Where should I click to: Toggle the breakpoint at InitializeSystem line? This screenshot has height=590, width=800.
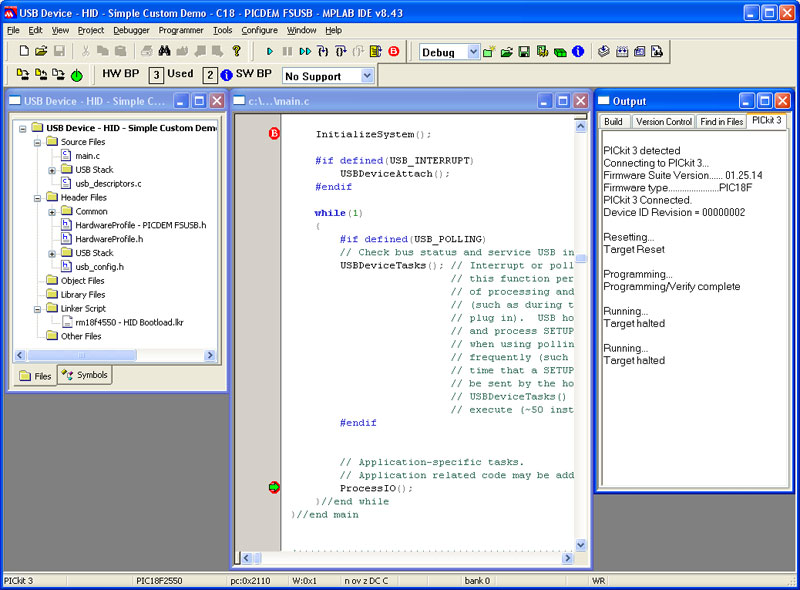(274, 134)
